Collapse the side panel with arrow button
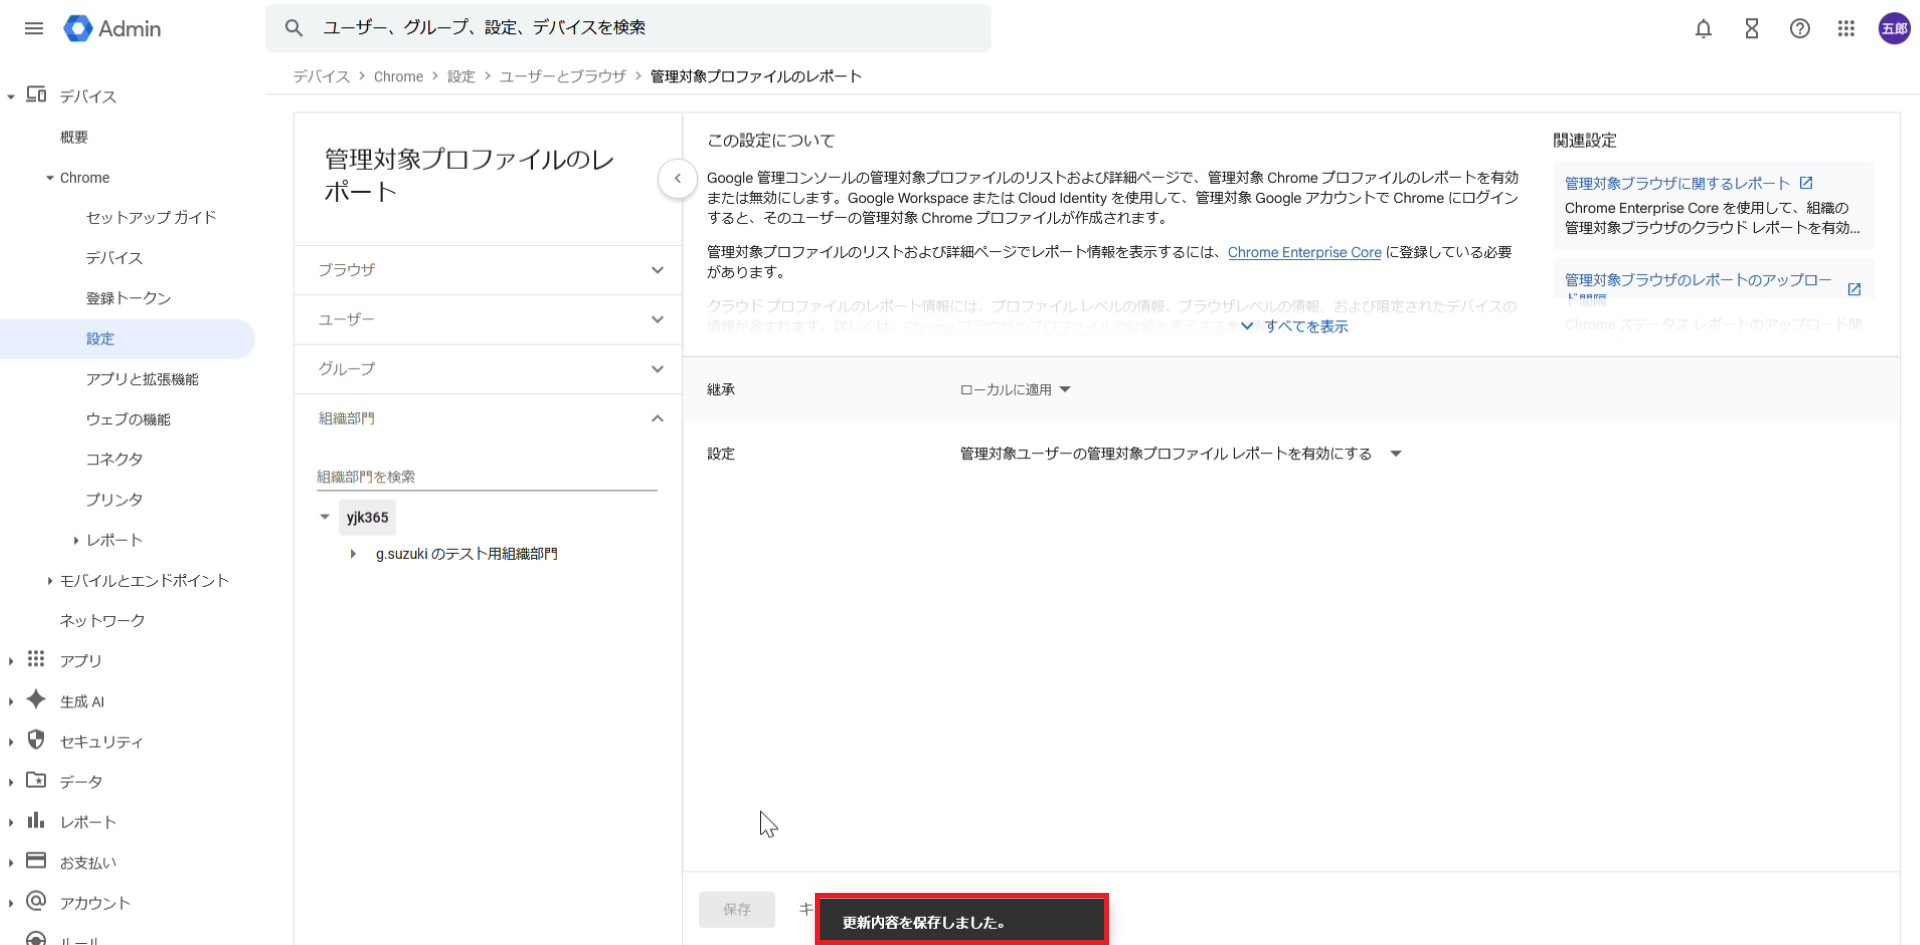The width and height of the screenshot is (1920, 945). tap(677, 179)
